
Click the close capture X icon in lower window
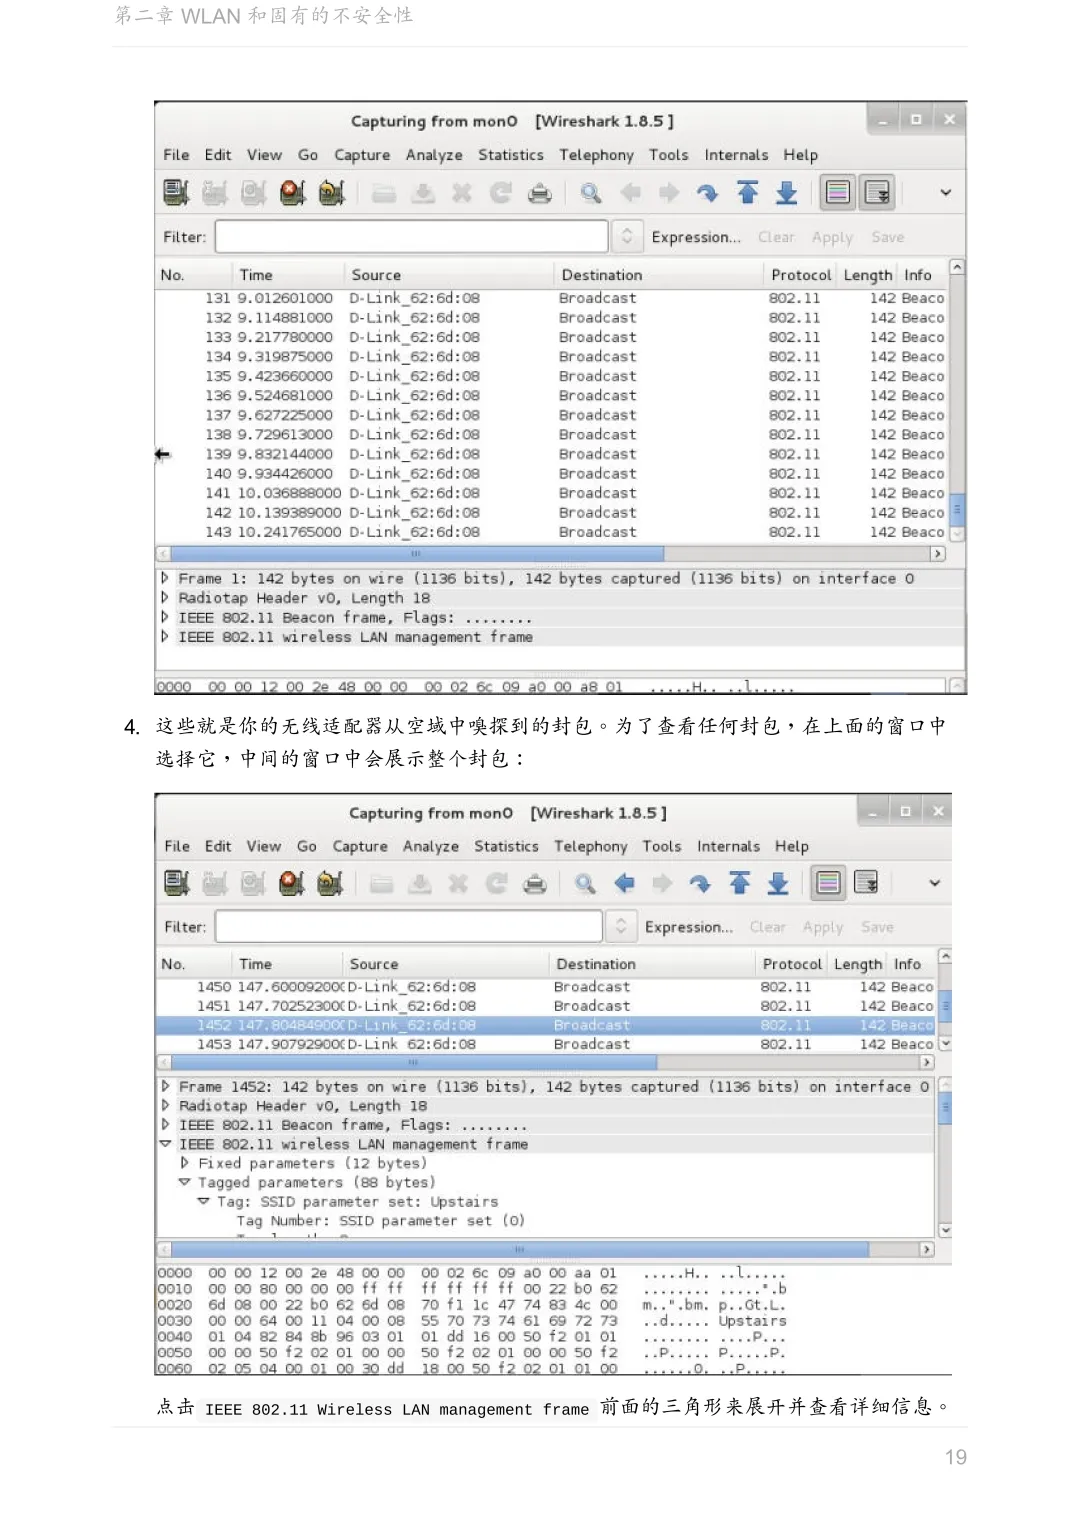tap(458, 884)
